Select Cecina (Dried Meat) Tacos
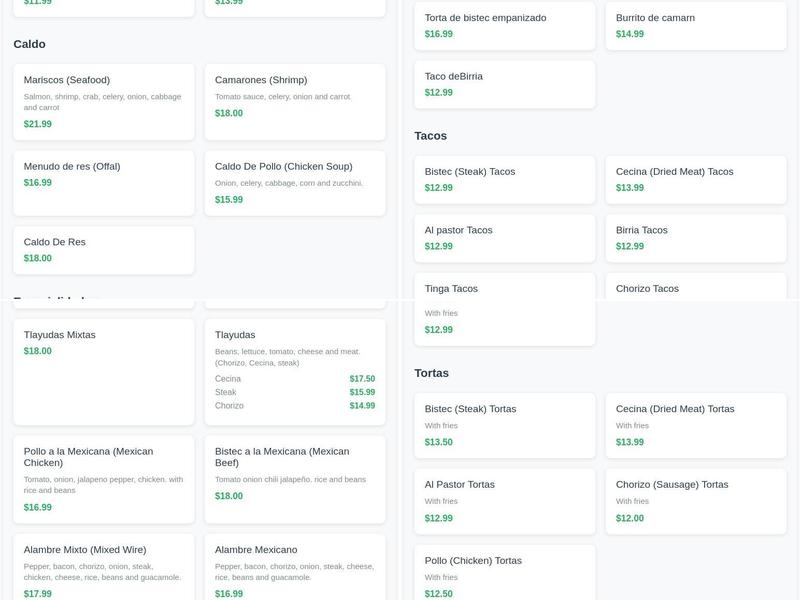800x600 pixels. pos(695,179)
